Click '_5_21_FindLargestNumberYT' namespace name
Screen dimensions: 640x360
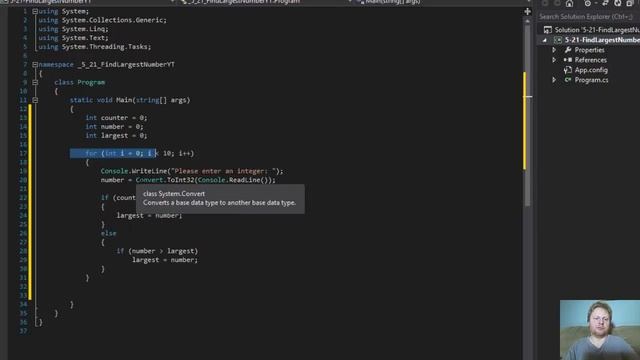coord(126,64)
